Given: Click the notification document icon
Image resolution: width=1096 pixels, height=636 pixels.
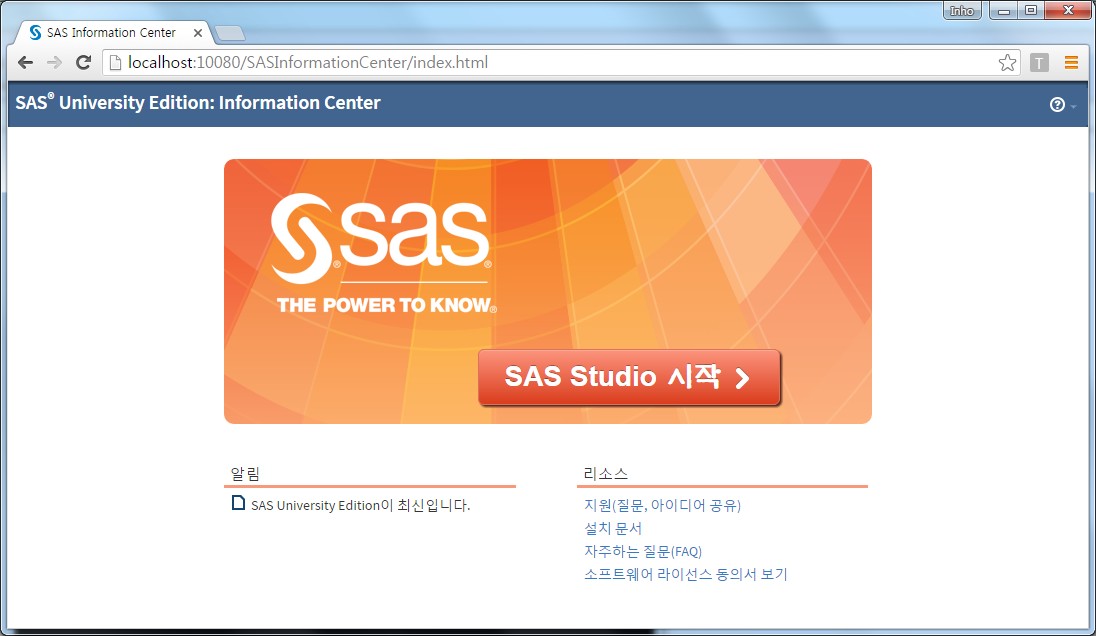Looking at the screenshot, I should point(238,503).
